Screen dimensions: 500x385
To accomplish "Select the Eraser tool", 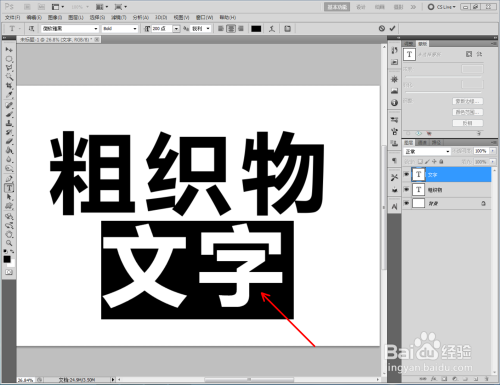I will pos(9,141).
